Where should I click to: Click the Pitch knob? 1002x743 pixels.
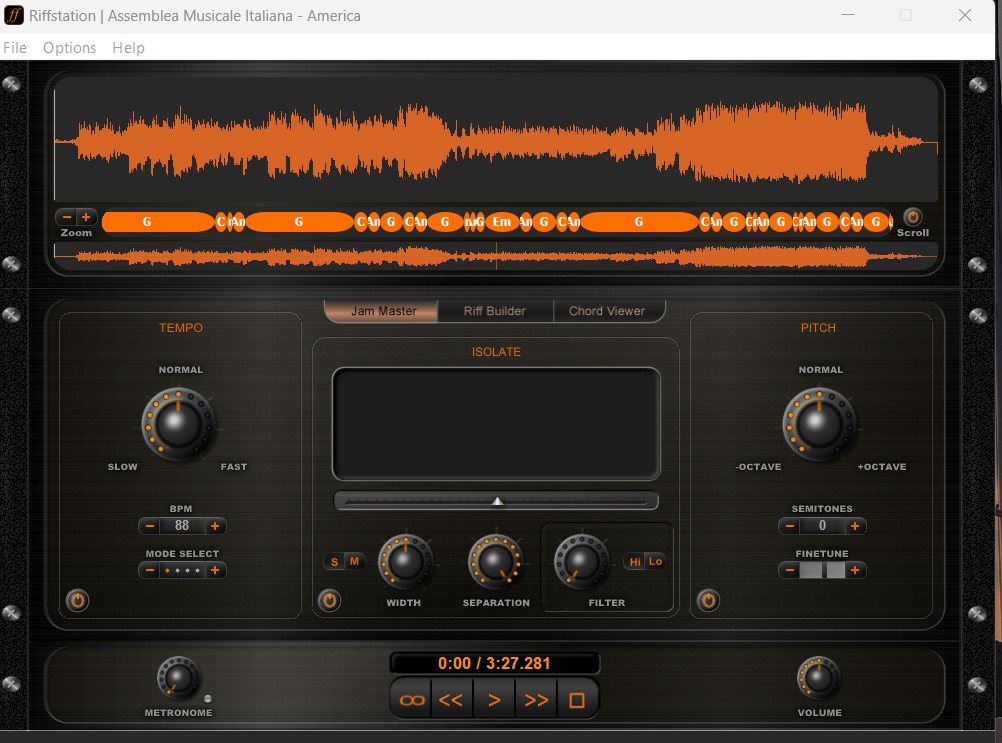pos(819,424)
